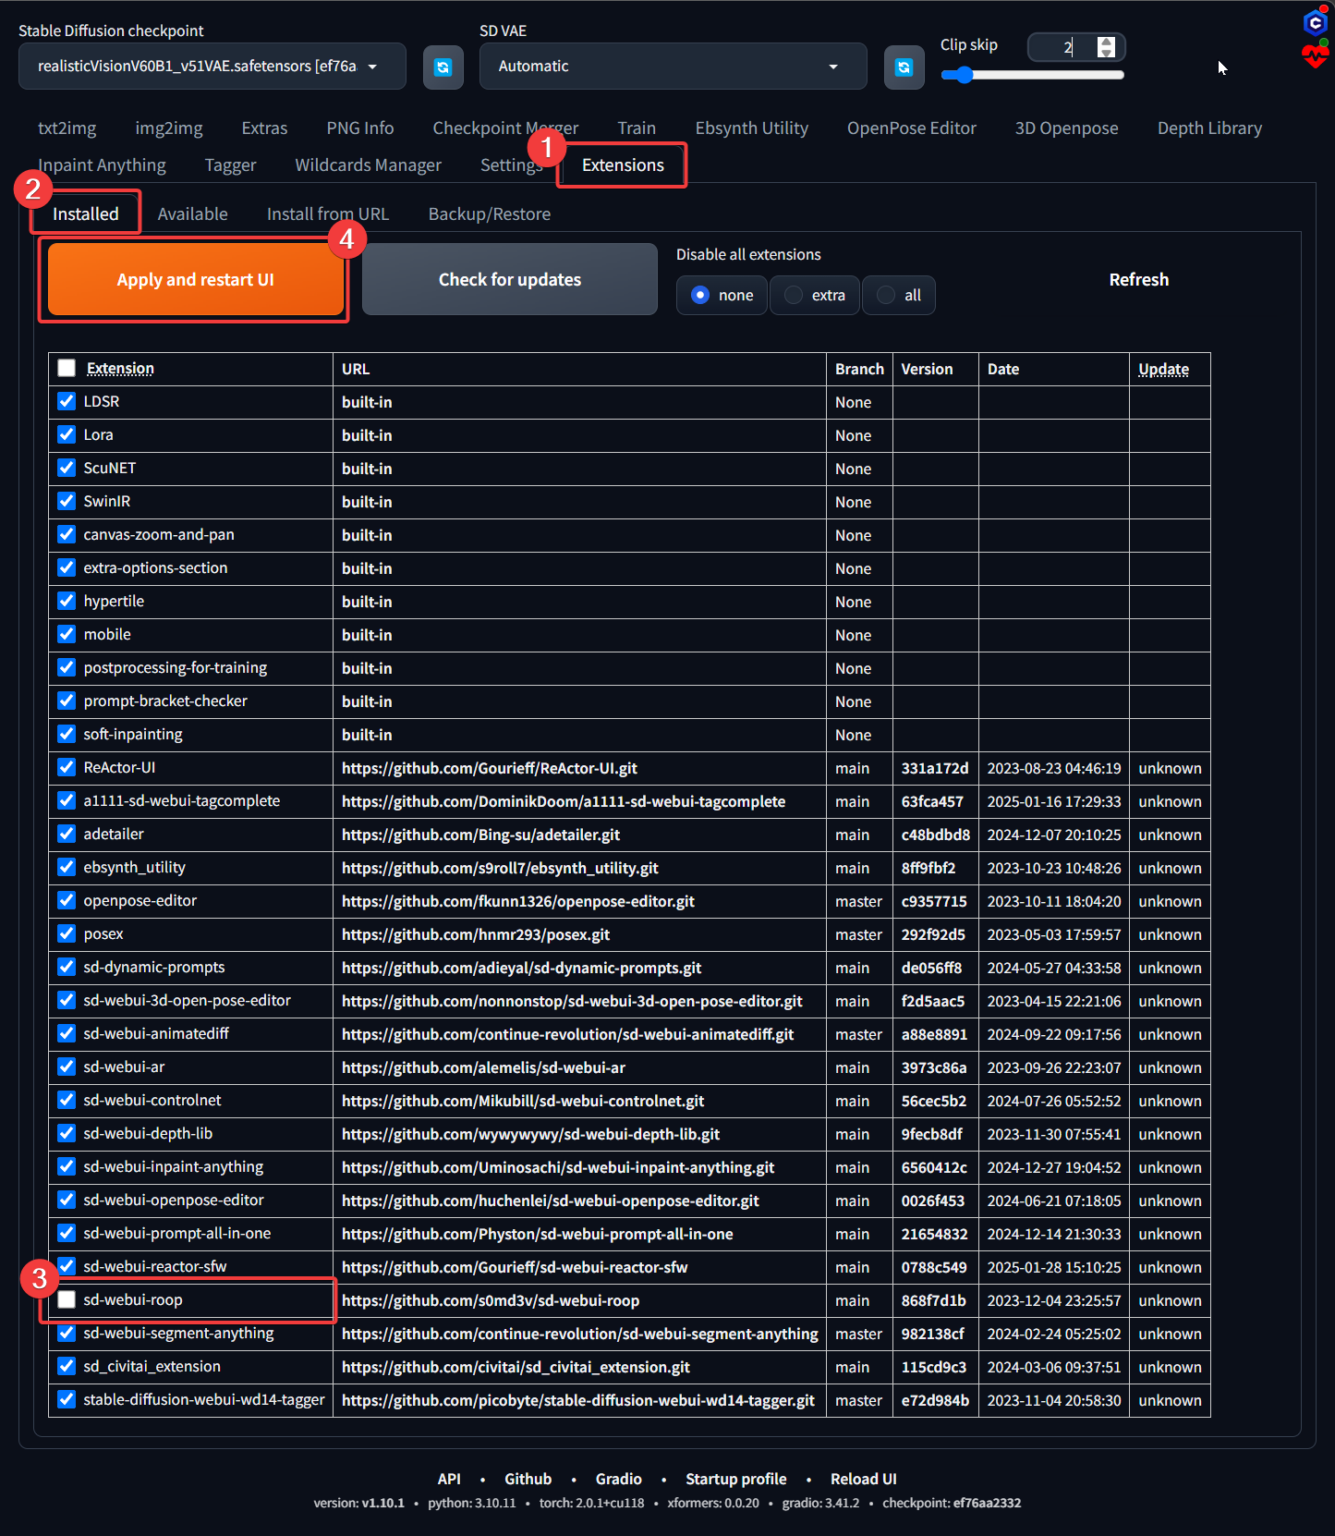Select the 'all' disable extensions radio option
1335x1536 pixels.
point(886,295)
